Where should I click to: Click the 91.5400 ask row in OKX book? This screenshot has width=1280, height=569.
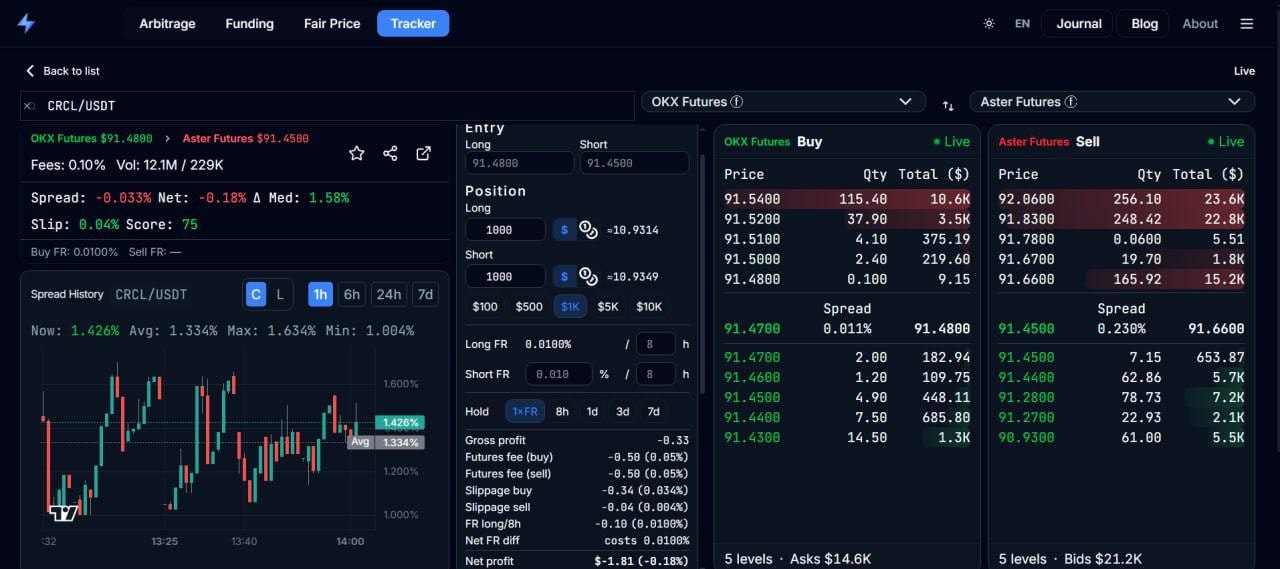tap(847, 200)
